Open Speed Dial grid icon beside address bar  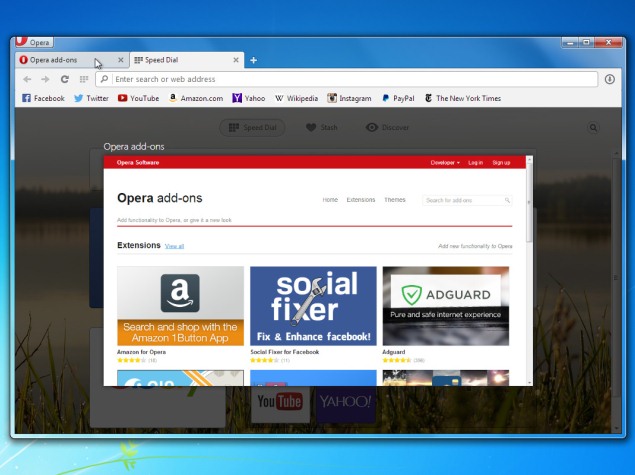coord(84,79)
